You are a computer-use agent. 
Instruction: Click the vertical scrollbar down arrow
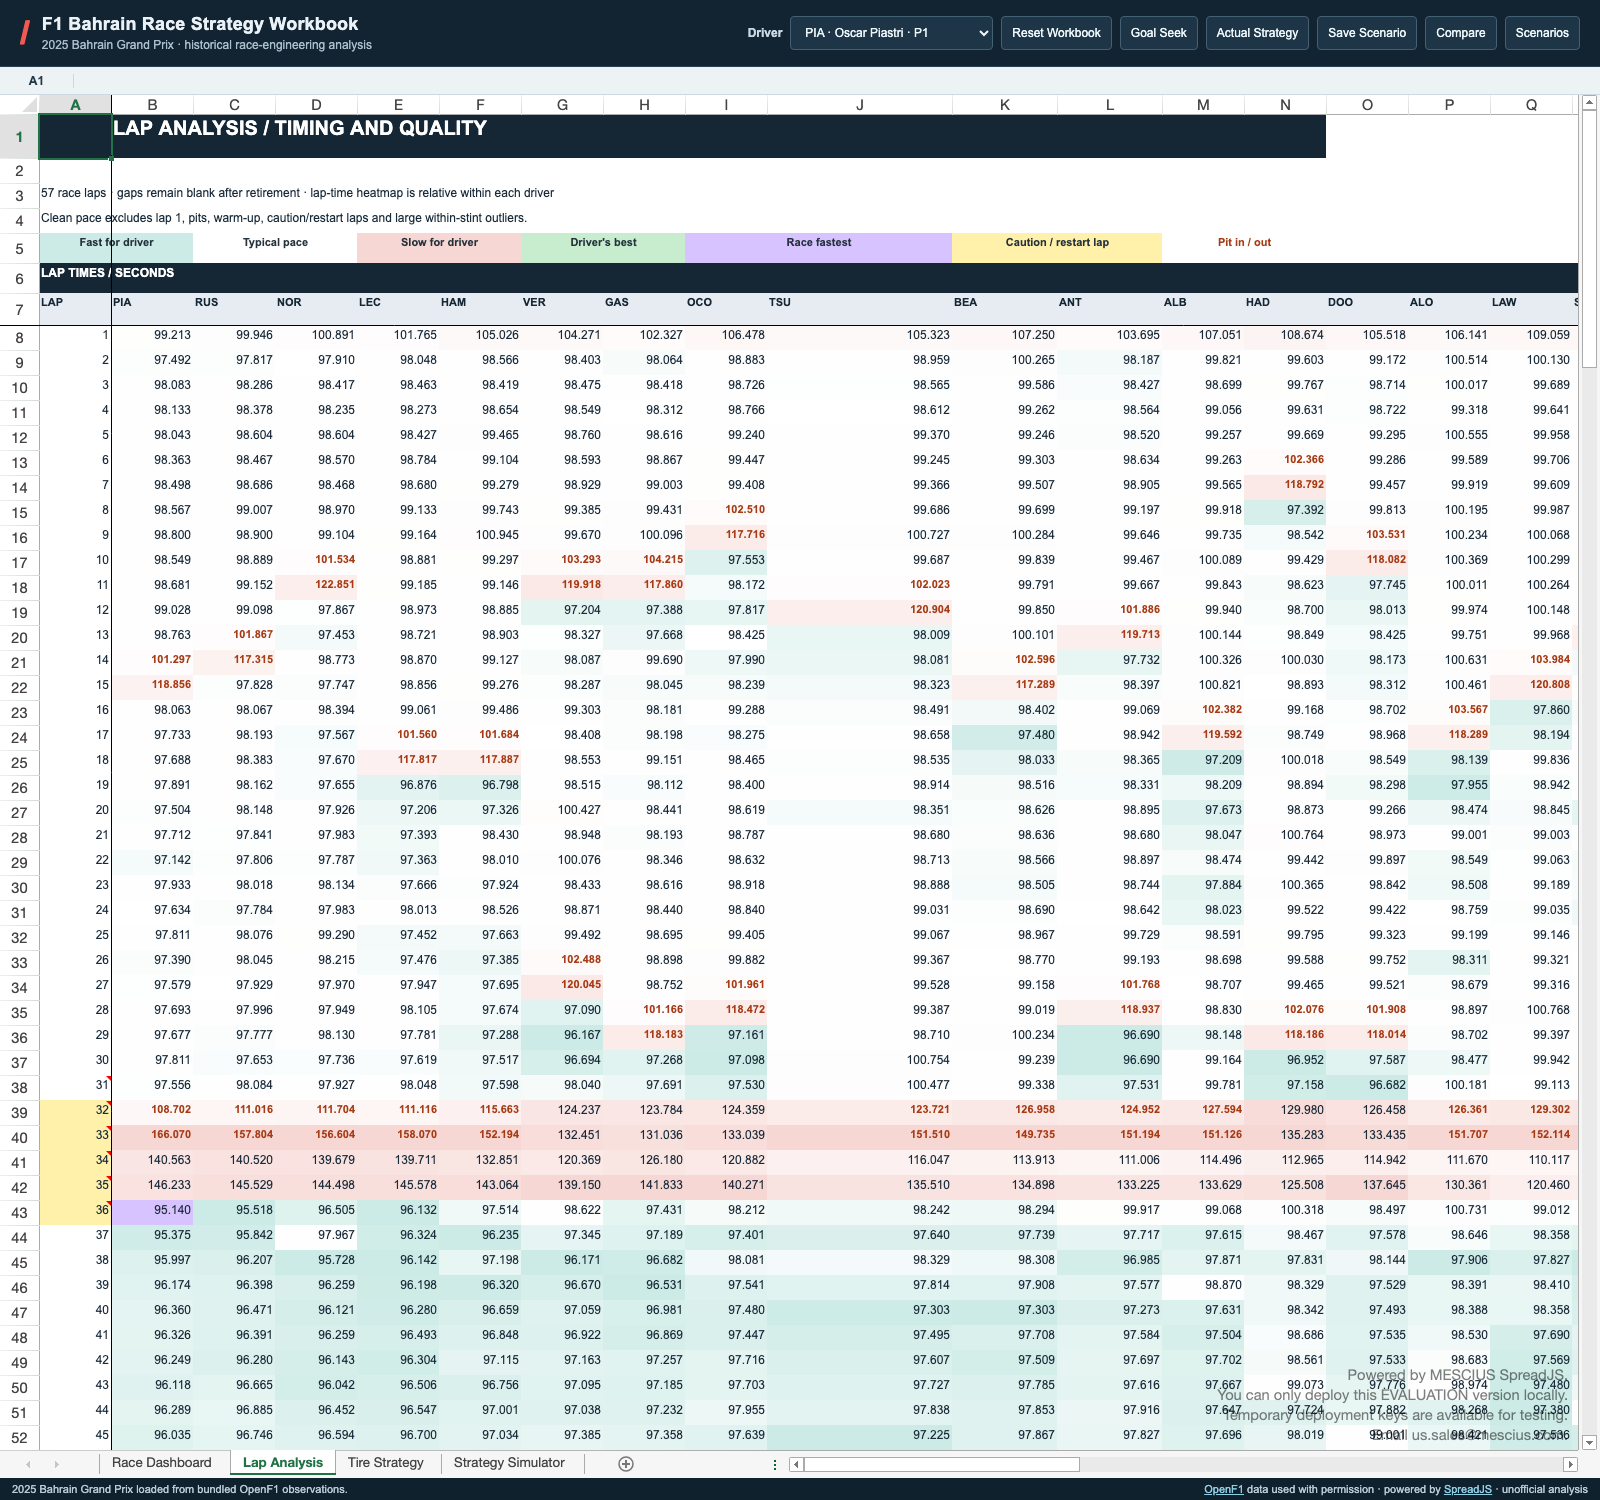click(x=1589, y=1442)
